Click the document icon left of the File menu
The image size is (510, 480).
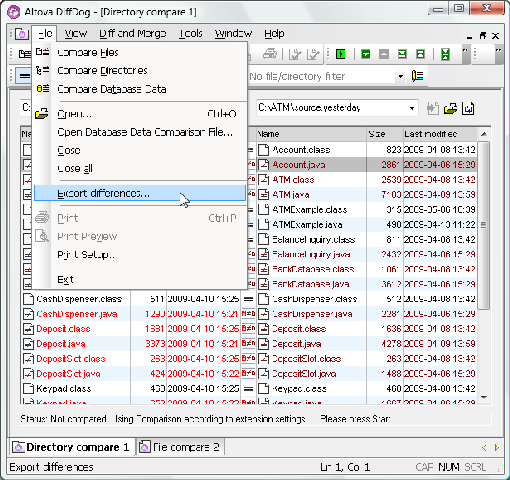[22, 34]
